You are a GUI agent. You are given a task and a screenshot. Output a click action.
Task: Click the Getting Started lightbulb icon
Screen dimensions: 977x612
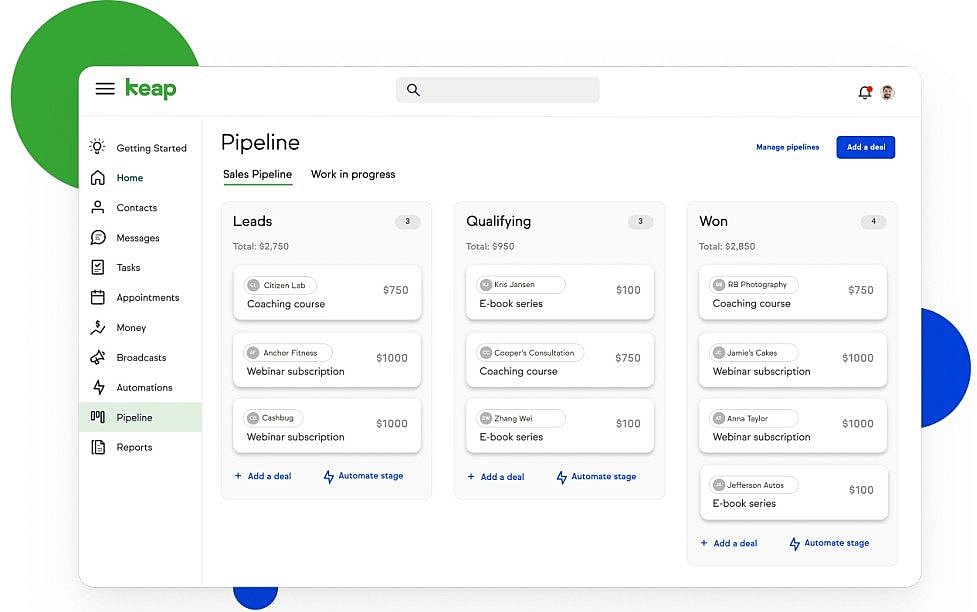pos(98,147)
